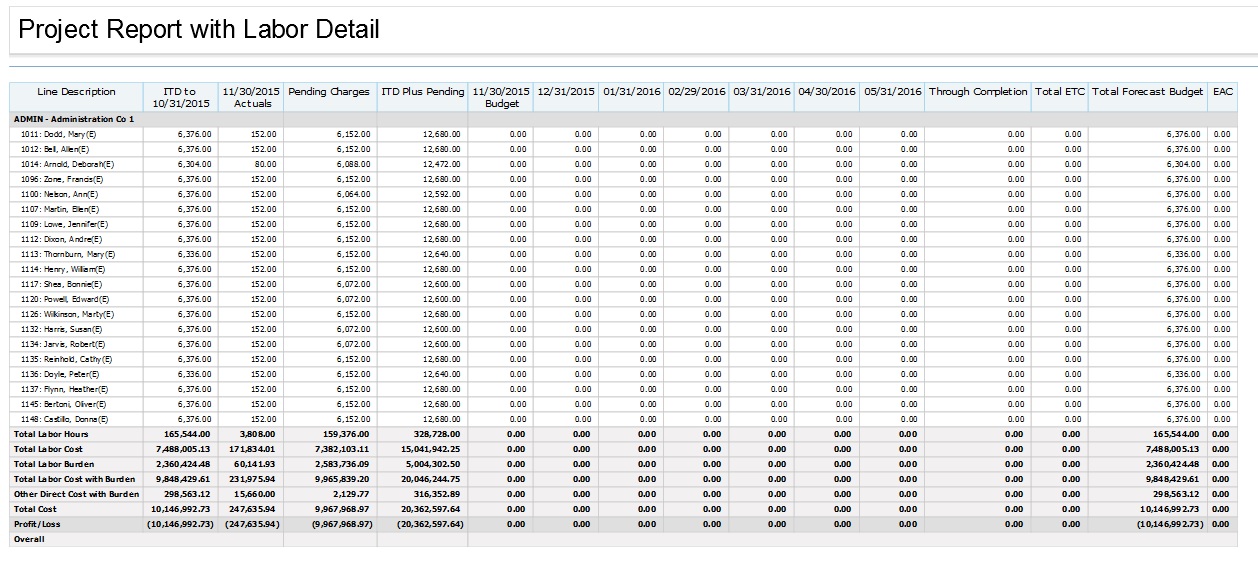Select the Total ETC column header
This screenshot has height=562, width=1258.
(x=1060, y=92)
